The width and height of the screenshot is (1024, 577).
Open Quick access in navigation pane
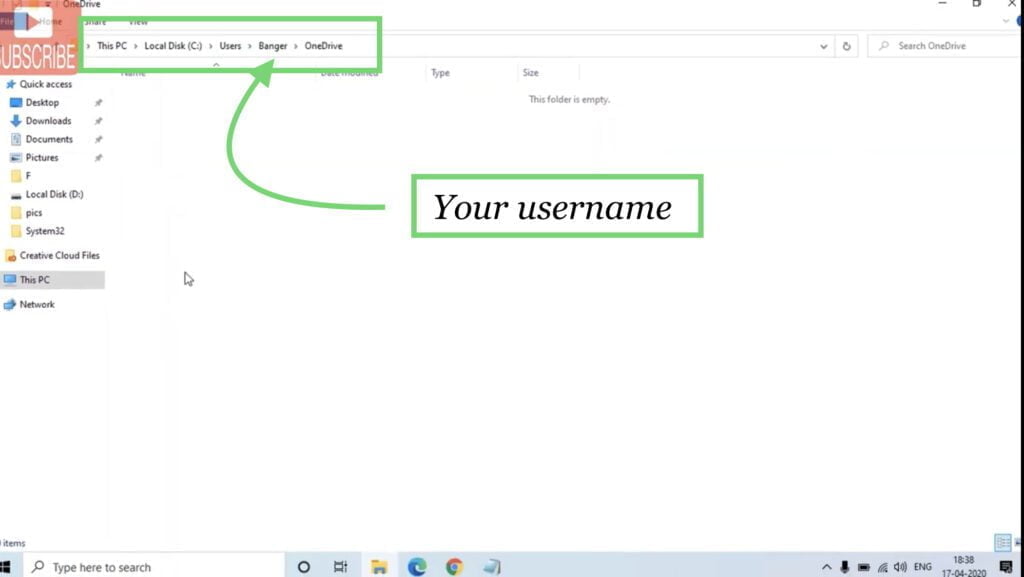pos(45,84)
